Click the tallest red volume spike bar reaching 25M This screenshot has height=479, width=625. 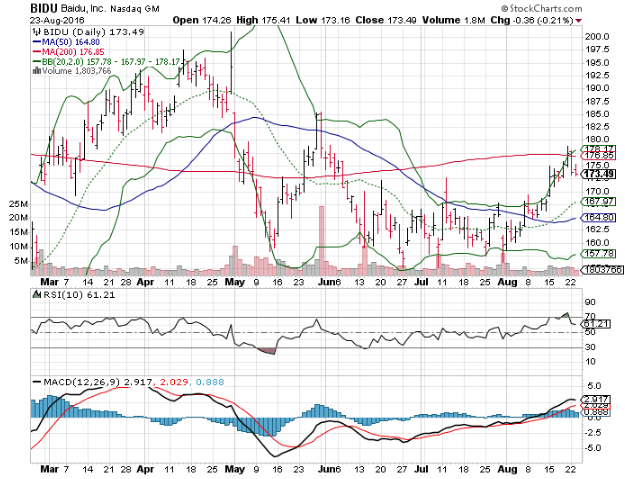click(321, 241)
